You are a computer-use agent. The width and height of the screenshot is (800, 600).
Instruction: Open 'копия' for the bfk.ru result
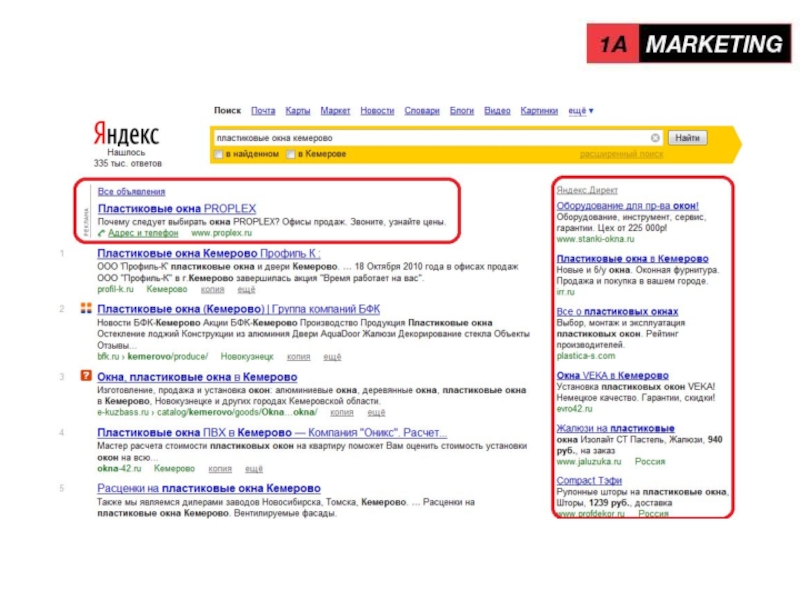click(298, 357)
